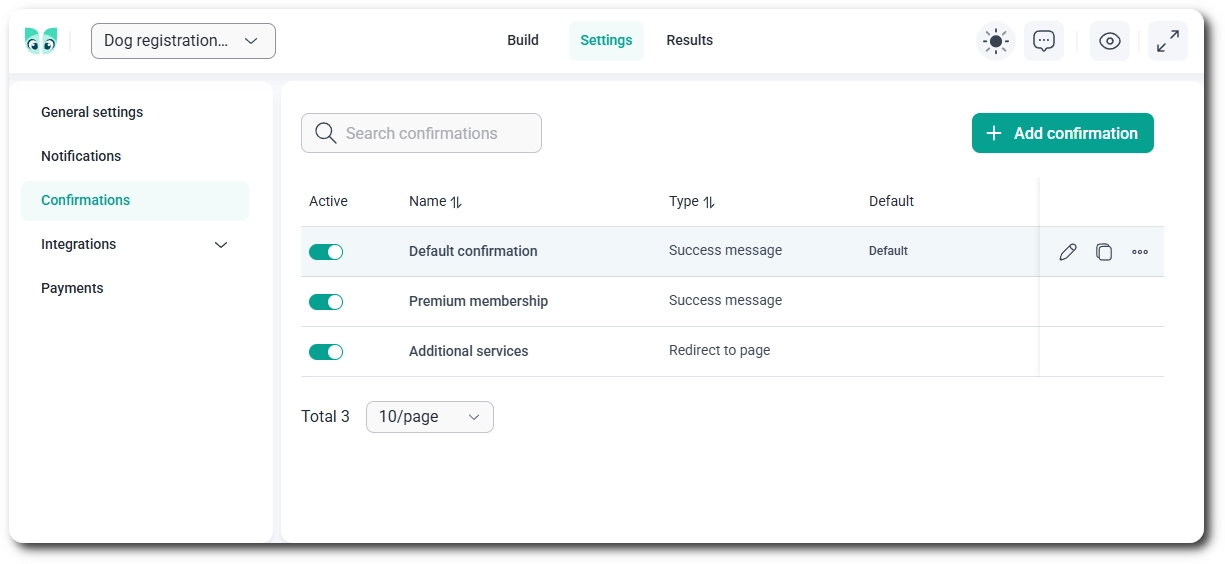
Task: Click the owl logo icon
Action: click(41, 41)
